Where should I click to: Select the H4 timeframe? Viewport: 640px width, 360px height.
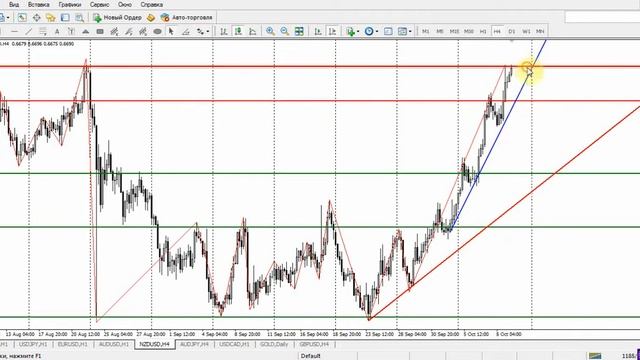coord(497,31)
